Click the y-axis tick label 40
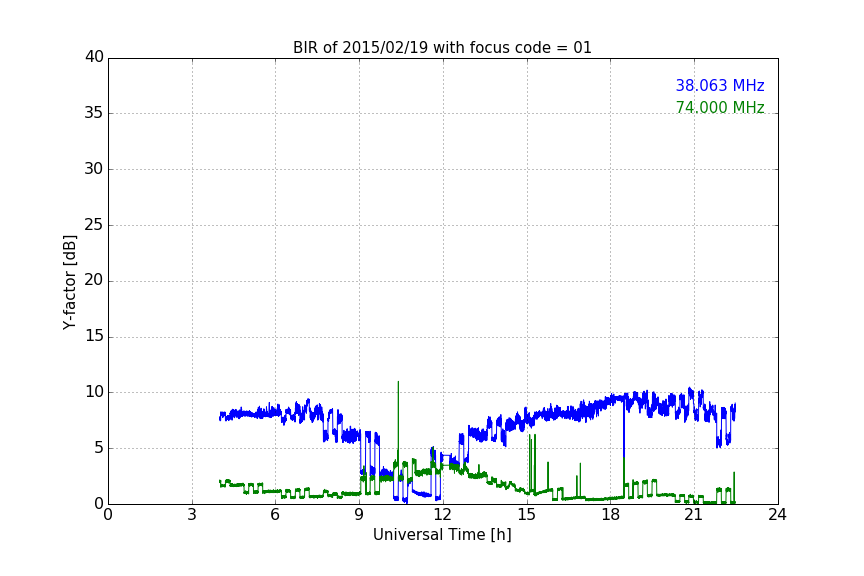Screen dimensions: 864x576 click(x=94, y=57)
